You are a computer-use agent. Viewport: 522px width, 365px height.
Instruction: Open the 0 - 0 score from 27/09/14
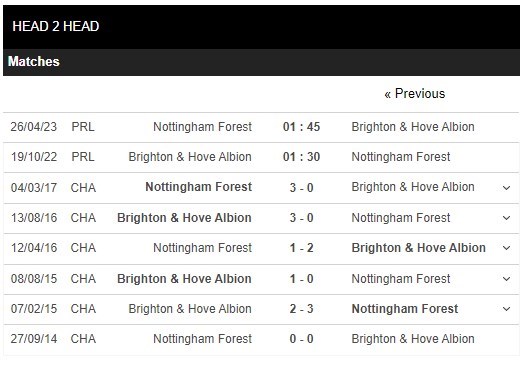tap(301, 339)
